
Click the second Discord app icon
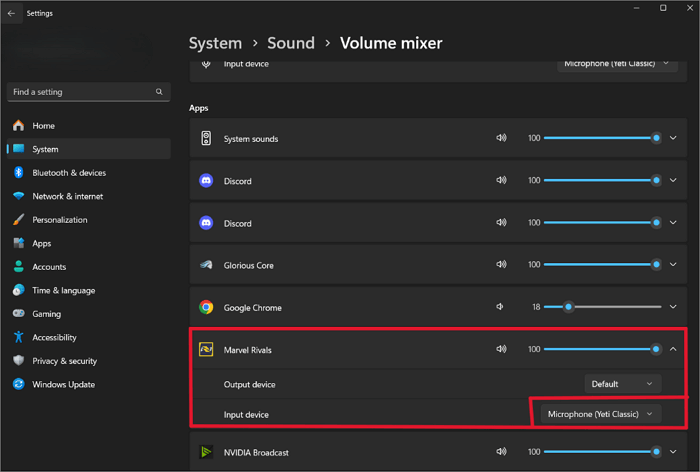click(206, 222)
